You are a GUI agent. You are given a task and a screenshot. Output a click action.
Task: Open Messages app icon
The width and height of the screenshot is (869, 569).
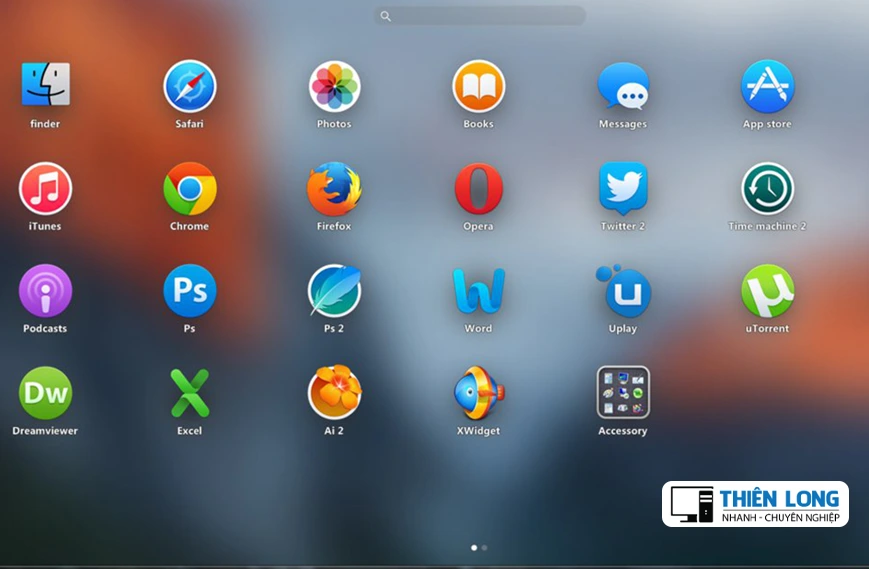tap(623, 86)
